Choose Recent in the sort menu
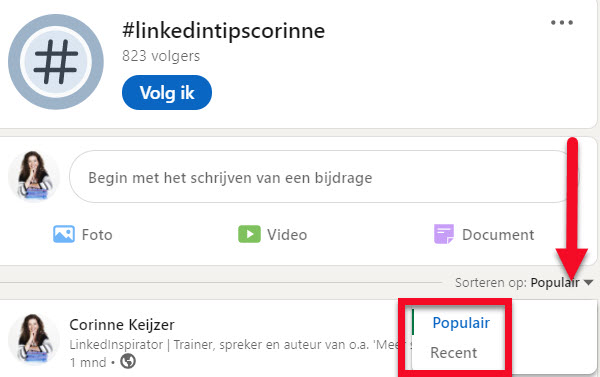 (453, 353)
